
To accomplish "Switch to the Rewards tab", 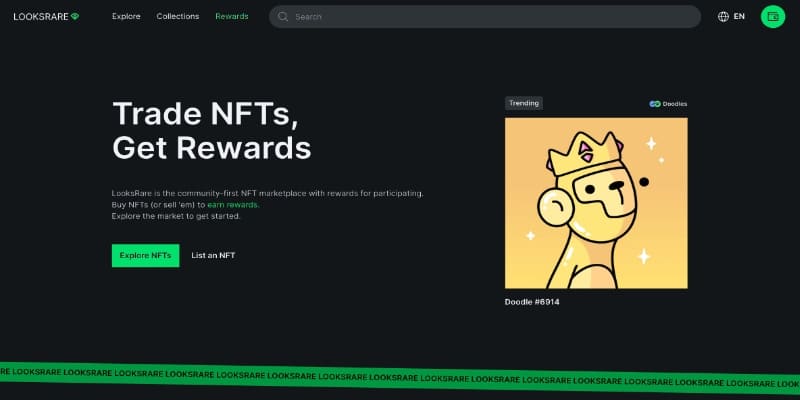I will [232, 16].
